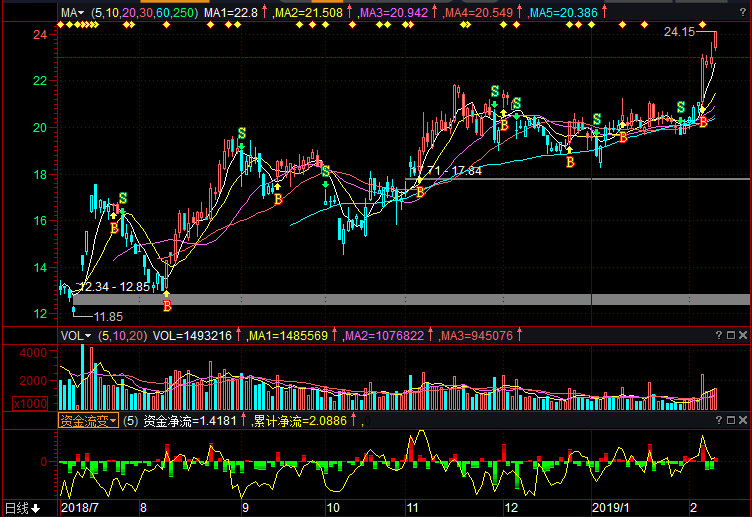Expand the 资金流变 indicator dropdown
Screen dimensions: 752x517
pyautogui.click(x=88, y=421)
